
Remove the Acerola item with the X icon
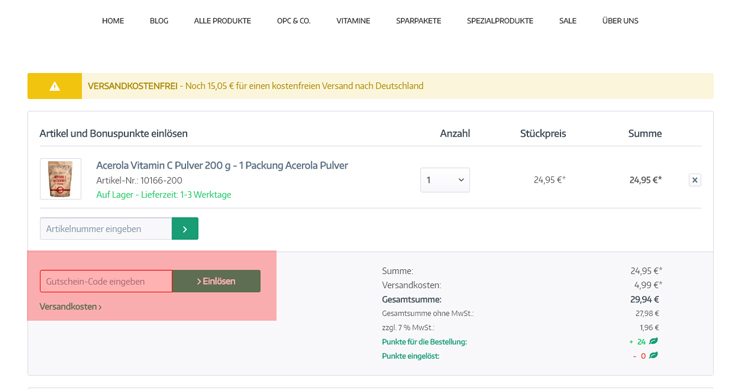pyautogui.click(x=694, y=180)
